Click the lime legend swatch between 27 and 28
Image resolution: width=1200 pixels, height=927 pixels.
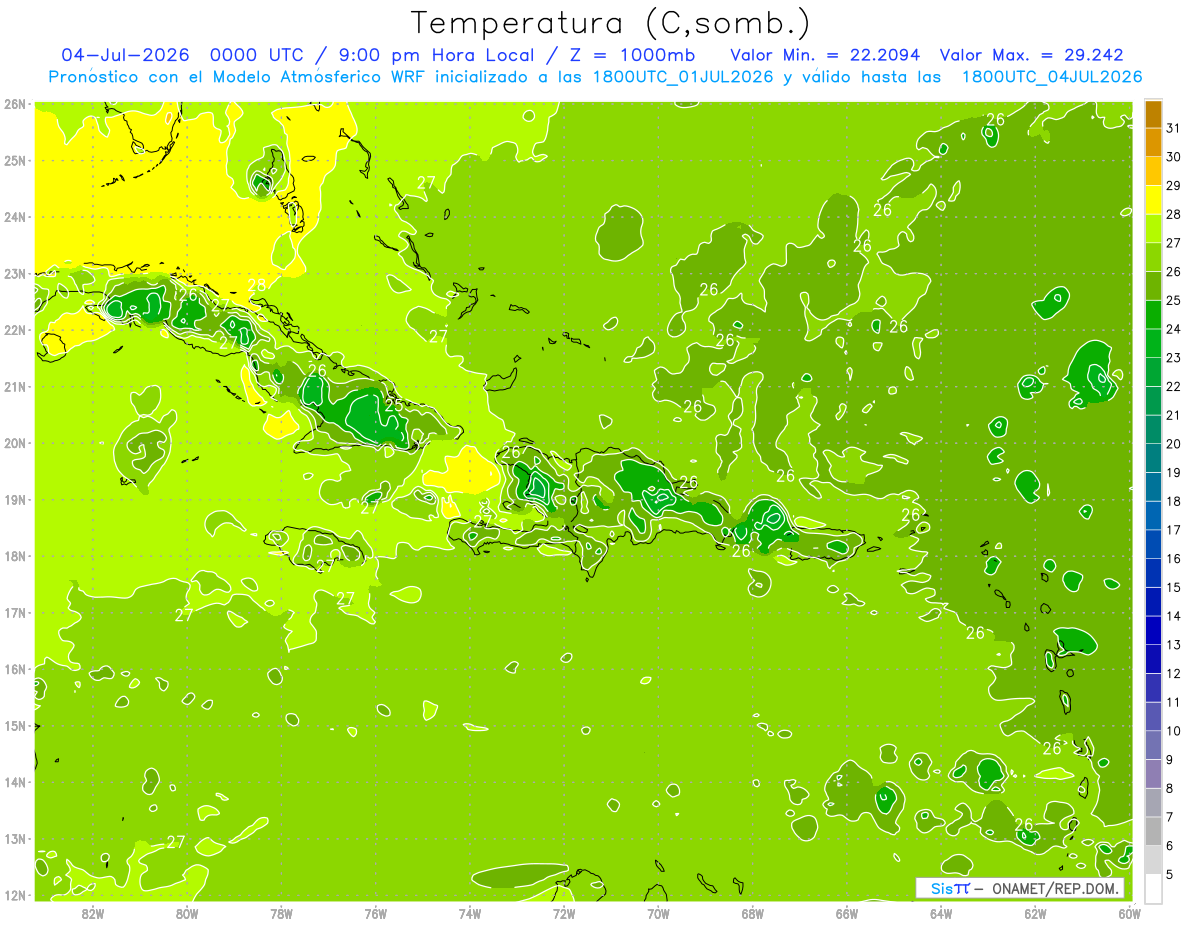1153,228
